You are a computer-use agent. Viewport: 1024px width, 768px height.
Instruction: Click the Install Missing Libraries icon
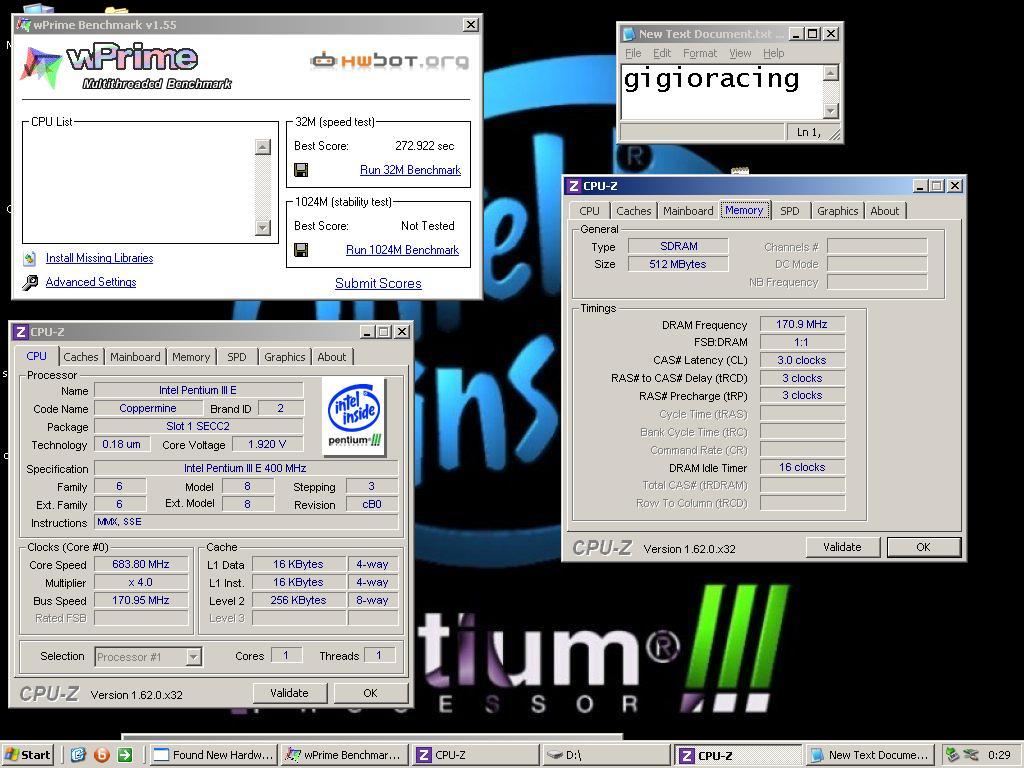(29, 259)
